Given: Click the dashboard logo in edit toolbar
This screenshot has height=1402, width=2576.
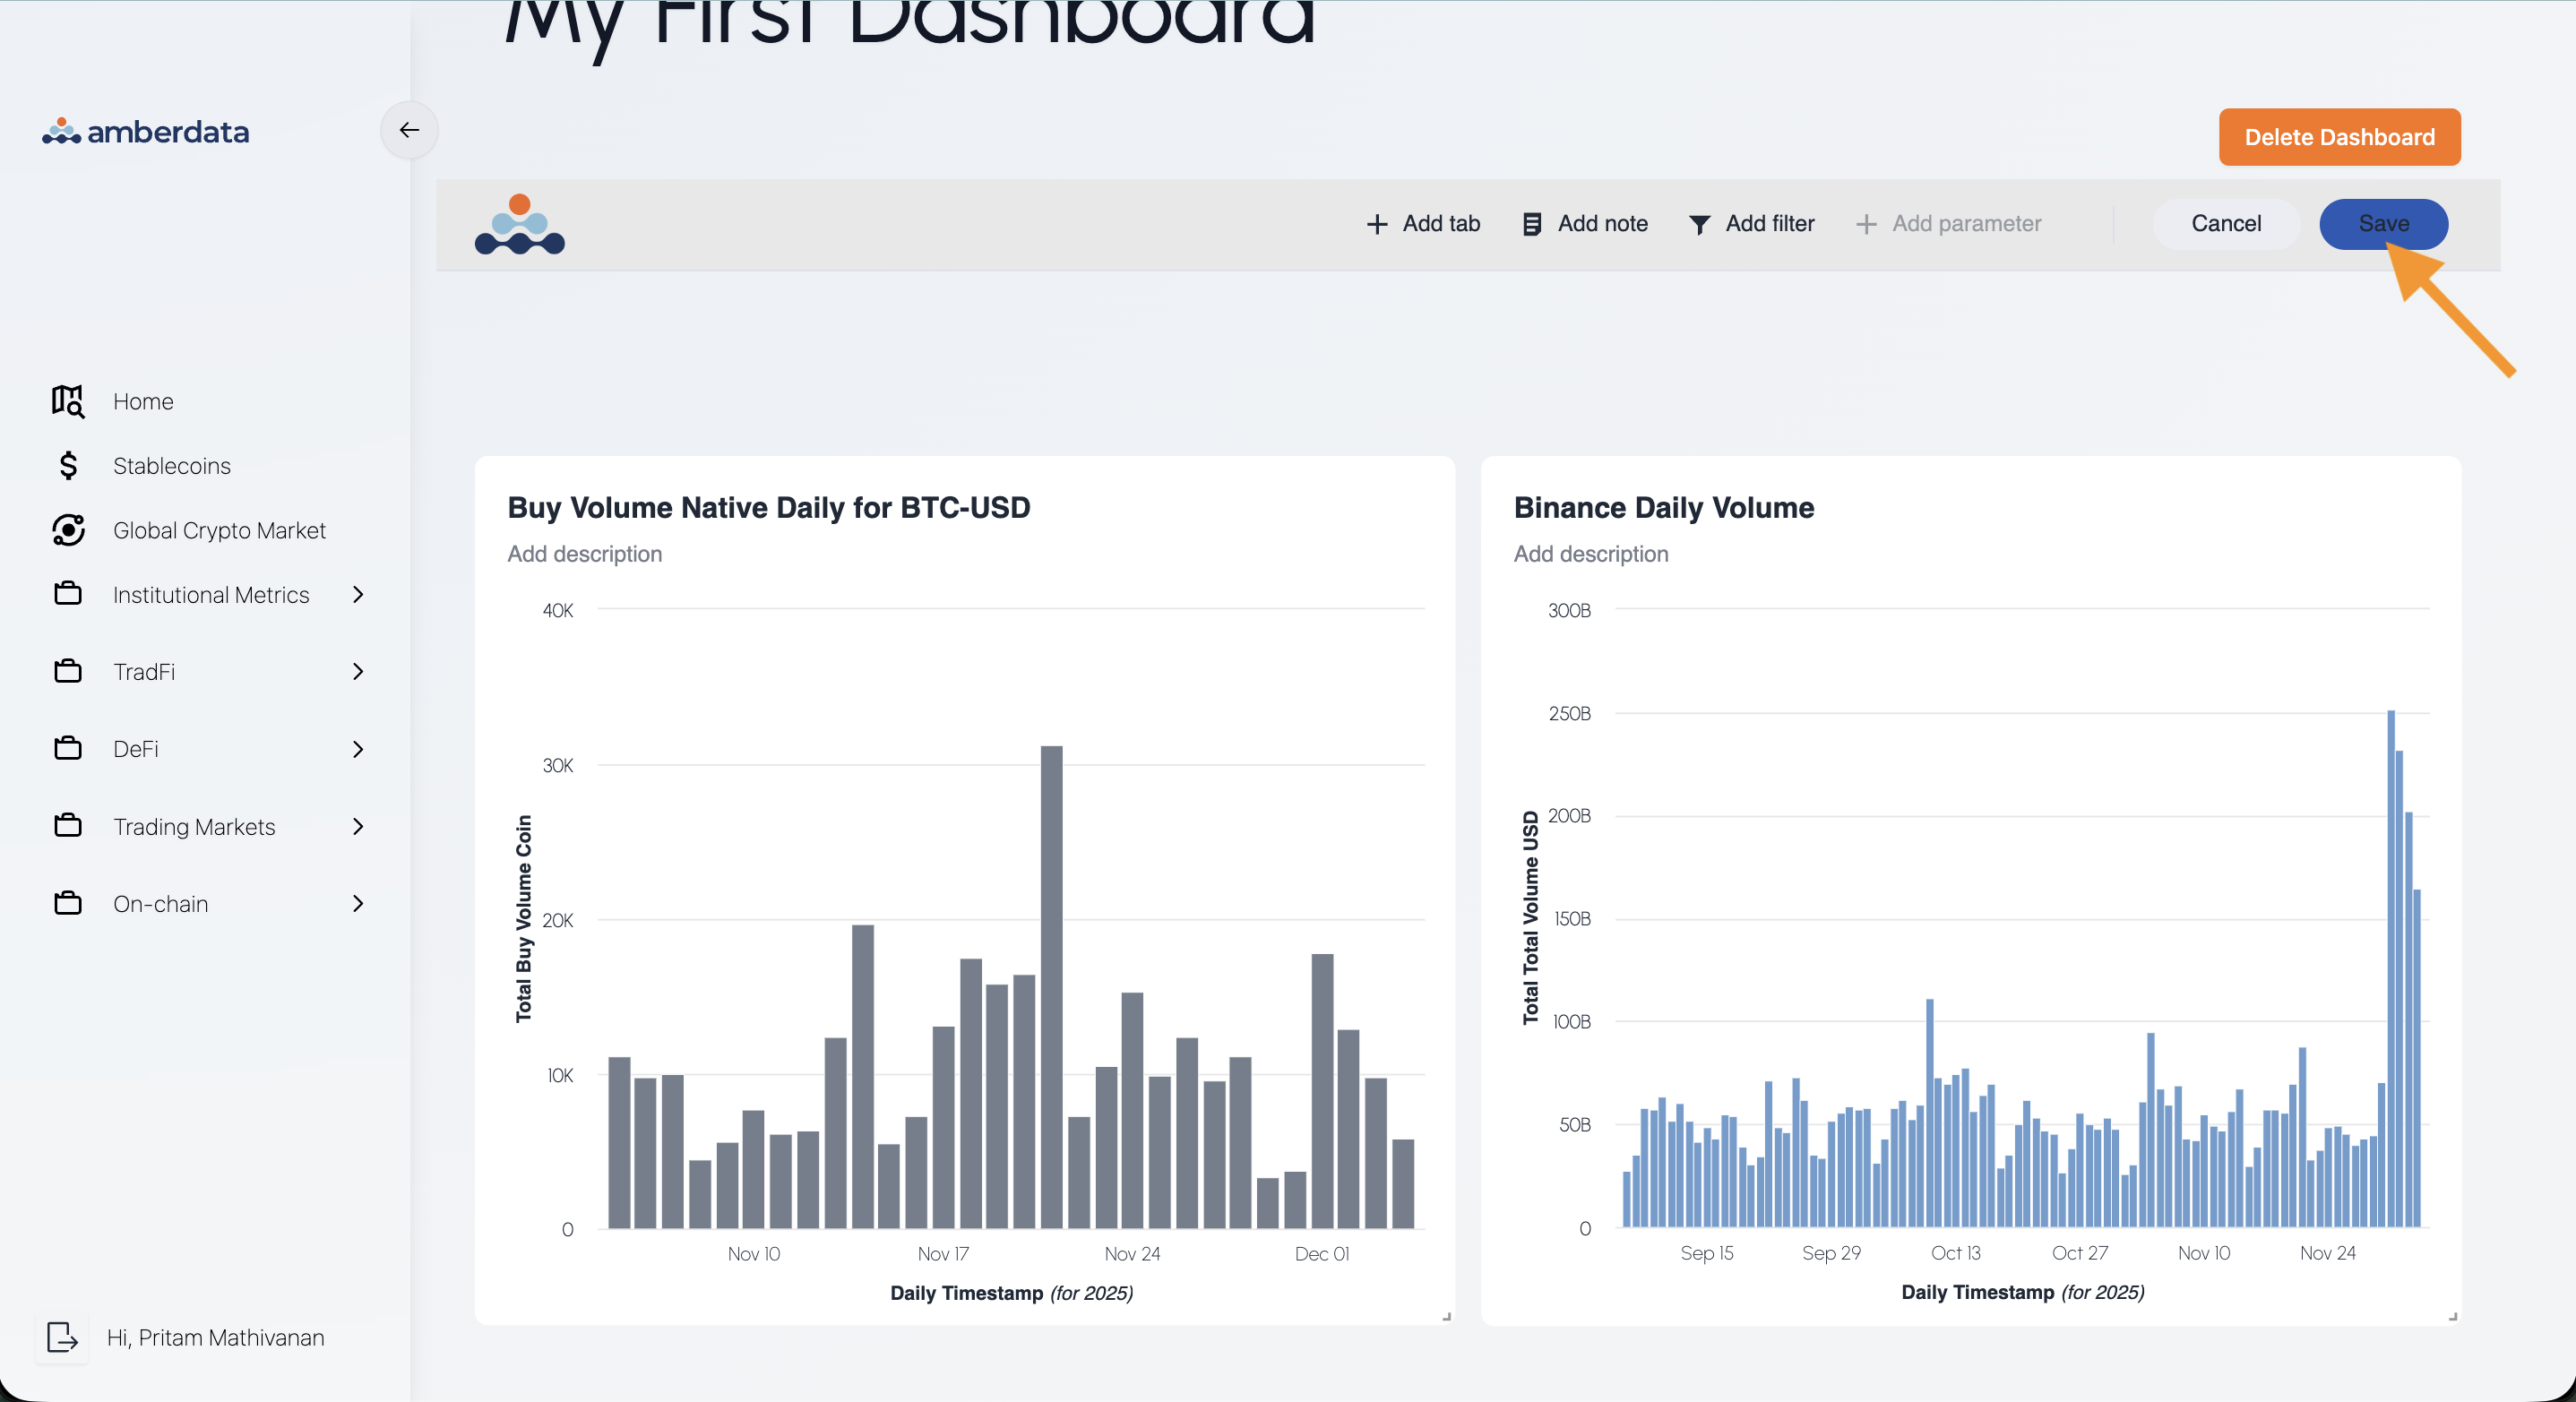Looking at the screenshot, I should [x=519, y=224].
